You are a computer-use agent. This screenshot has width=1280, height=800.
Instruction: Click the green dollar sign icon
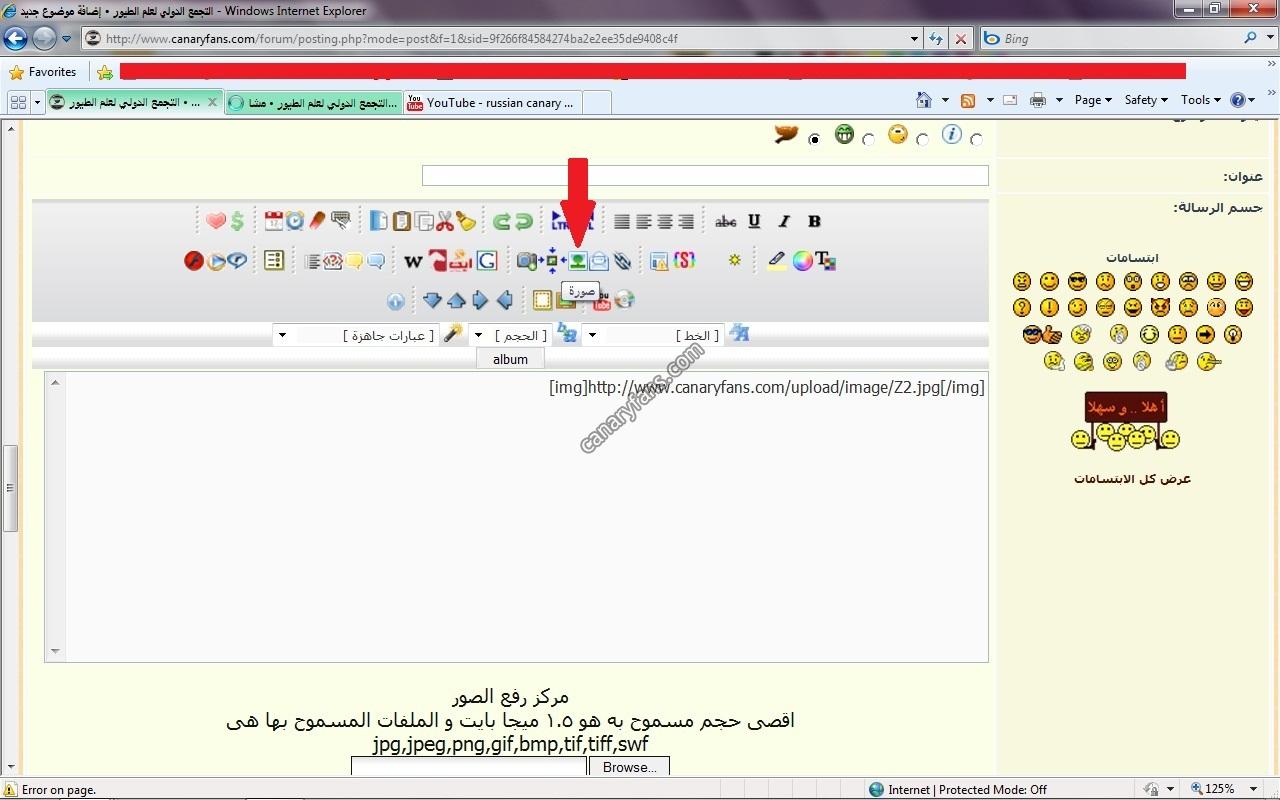click(237, 221)
